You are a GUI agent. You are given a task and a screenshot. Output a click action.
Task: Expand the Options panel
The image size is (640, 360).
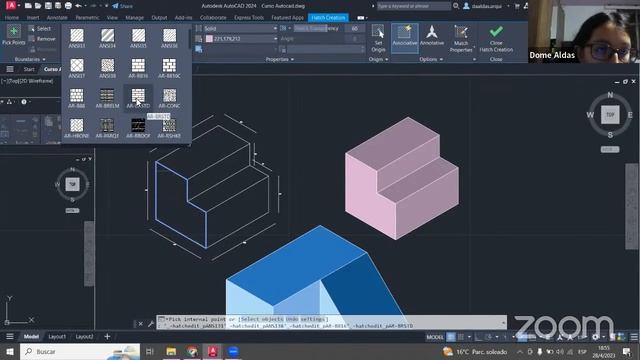click(431, 59)
